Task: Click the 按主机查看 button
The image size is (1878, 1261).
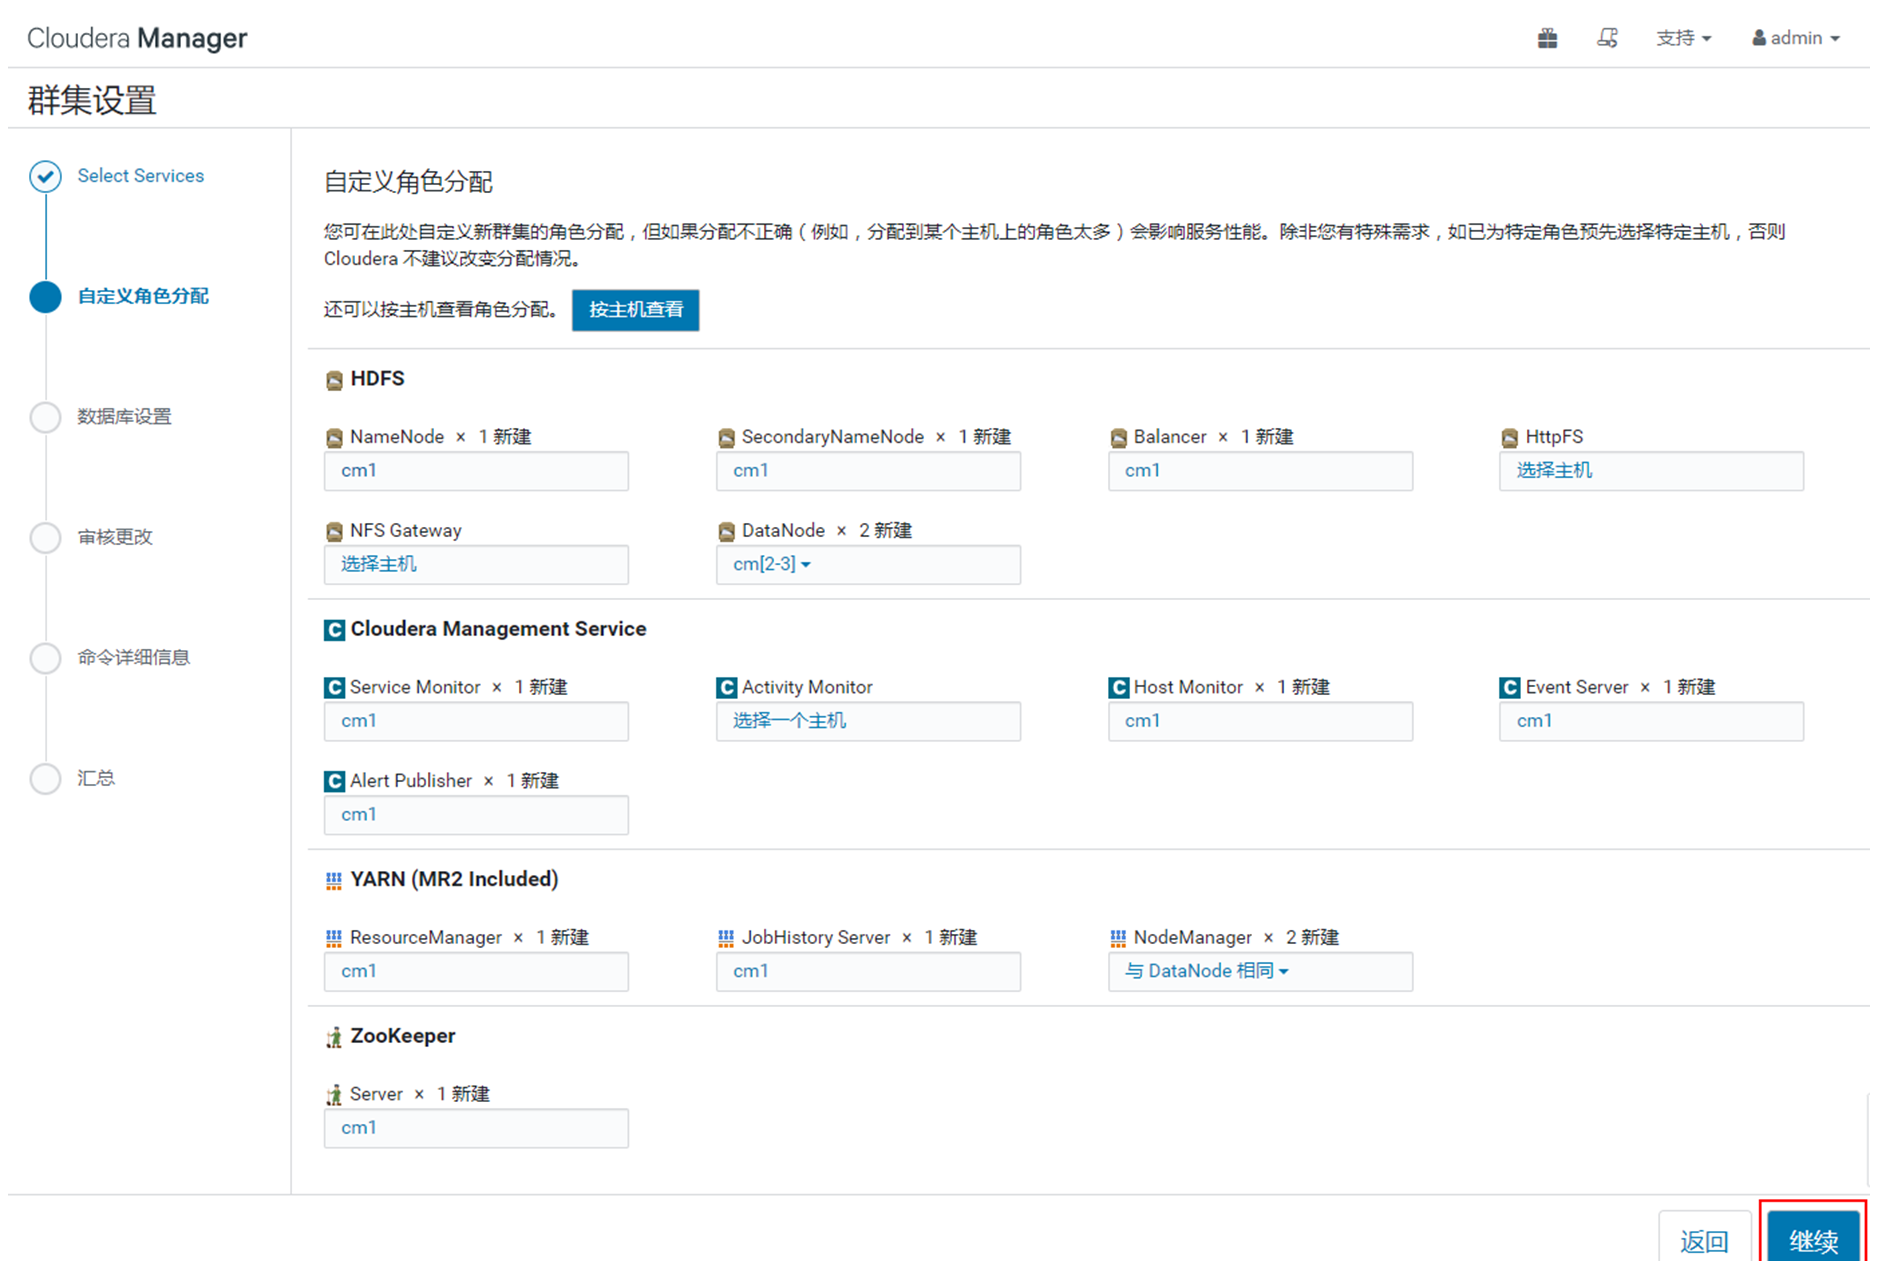Action: [635, 310]
